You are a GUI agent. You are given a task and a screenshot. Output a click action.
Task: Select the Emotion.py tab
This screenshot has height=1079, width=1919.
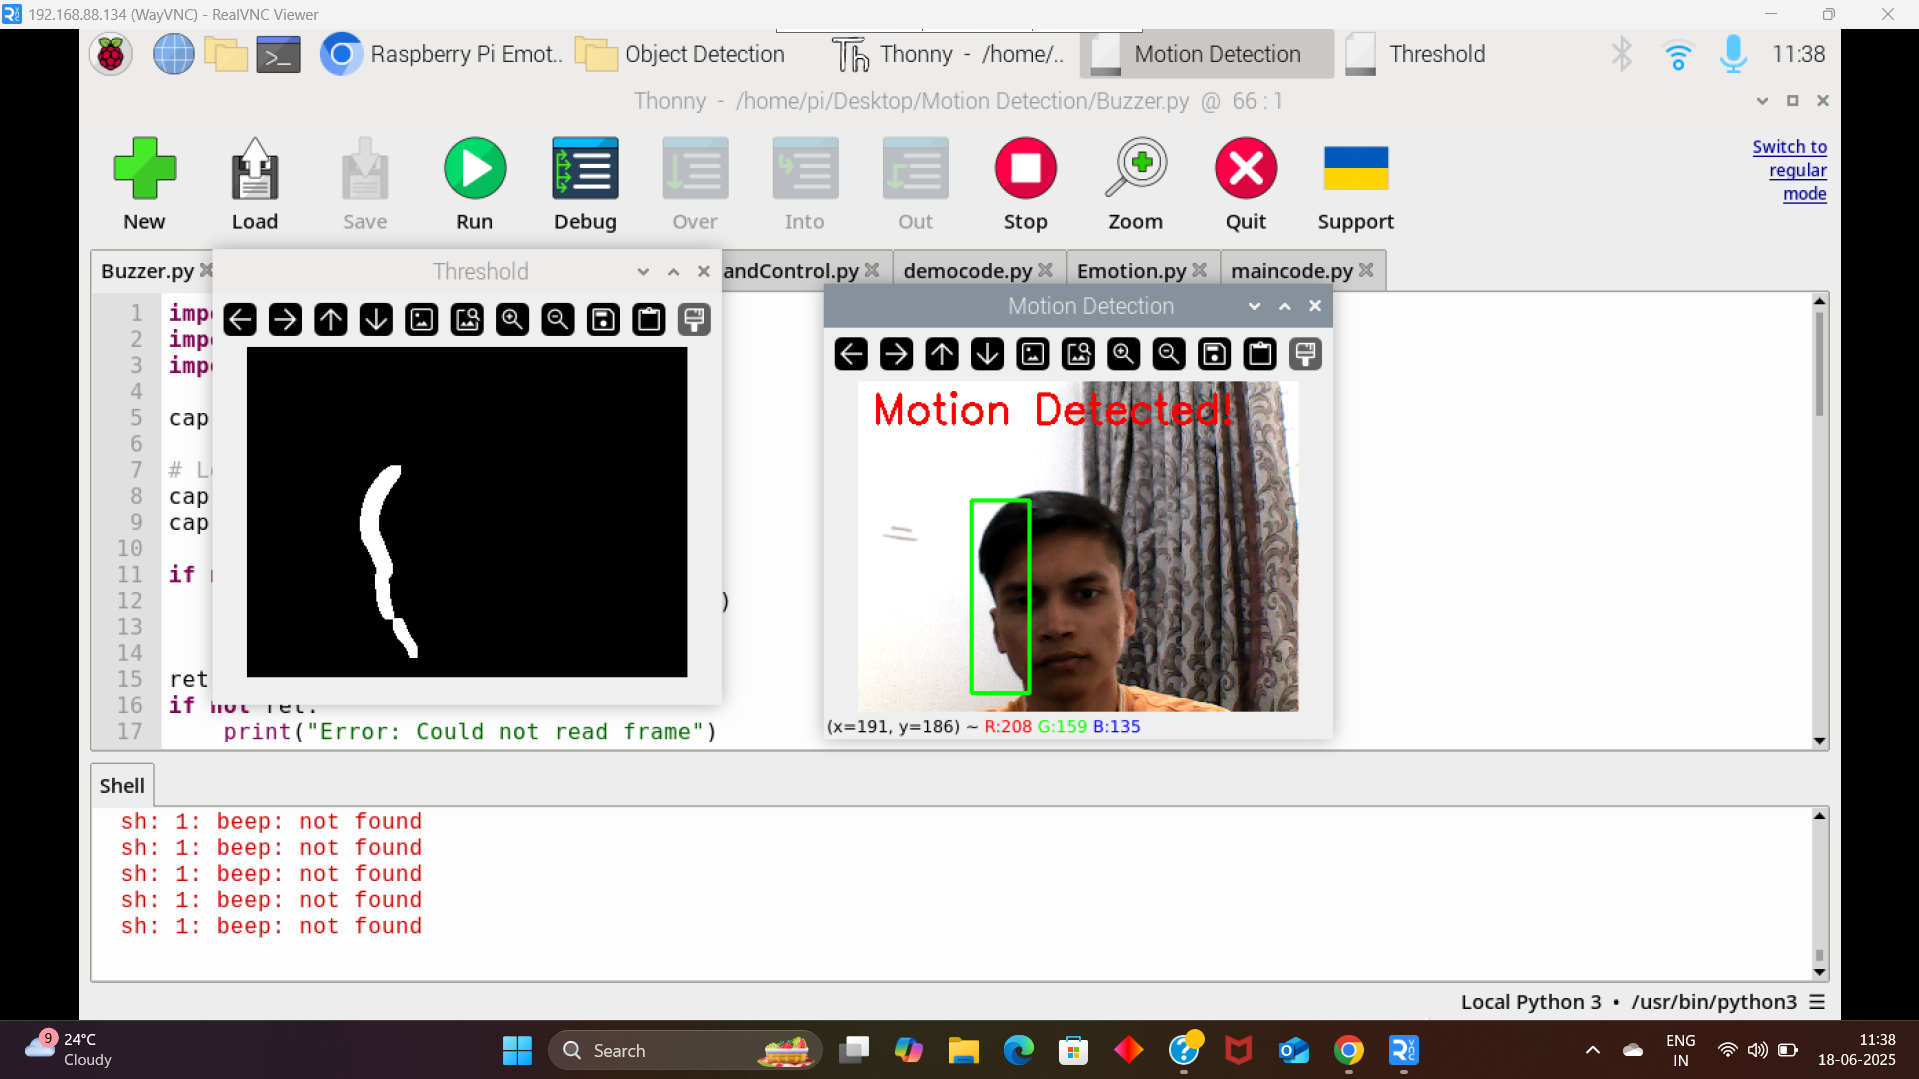click(x=1132, y=270)
